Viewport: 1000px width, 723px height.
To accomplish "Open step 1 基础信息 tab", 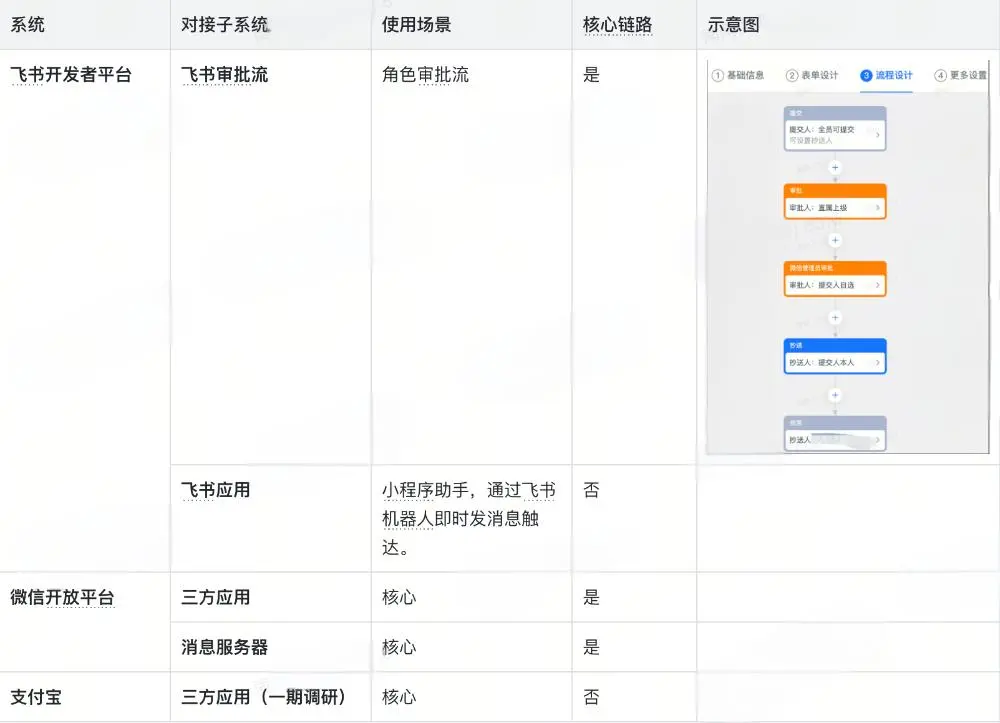I will coord(738,75).
